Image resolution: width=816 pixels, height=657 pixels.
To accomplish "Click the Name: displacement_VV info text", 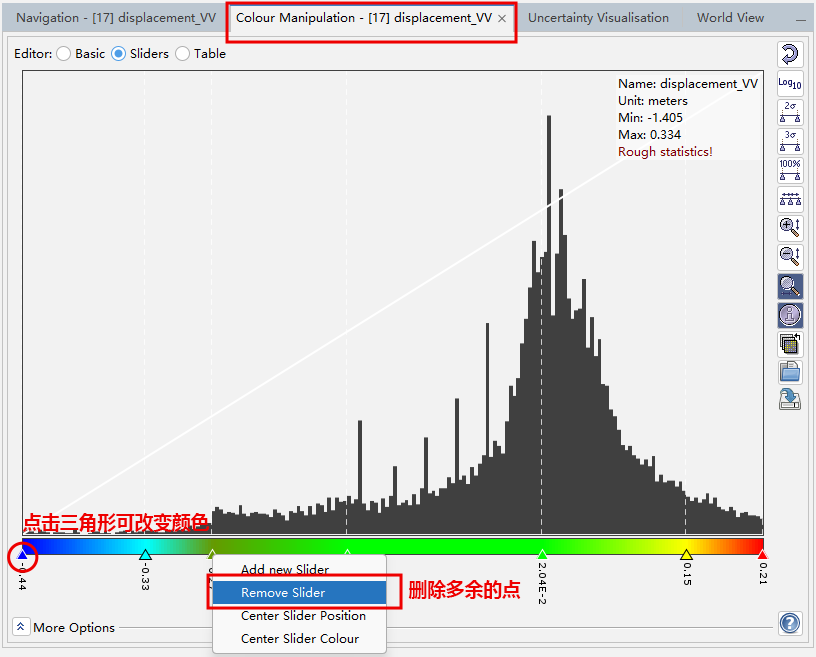I will tap(688, 84).
